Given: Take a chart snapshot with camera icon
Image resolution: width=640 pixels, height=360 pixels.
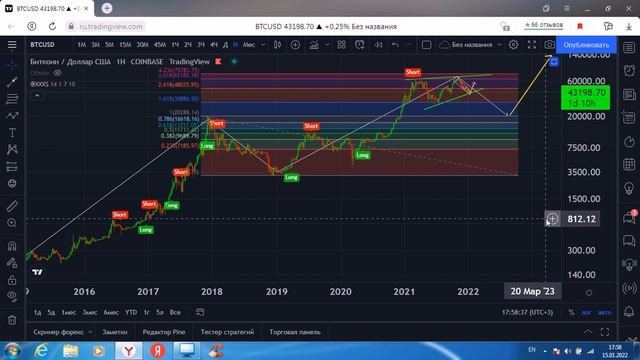Looking at the screenshot, I should coord(549,45).
